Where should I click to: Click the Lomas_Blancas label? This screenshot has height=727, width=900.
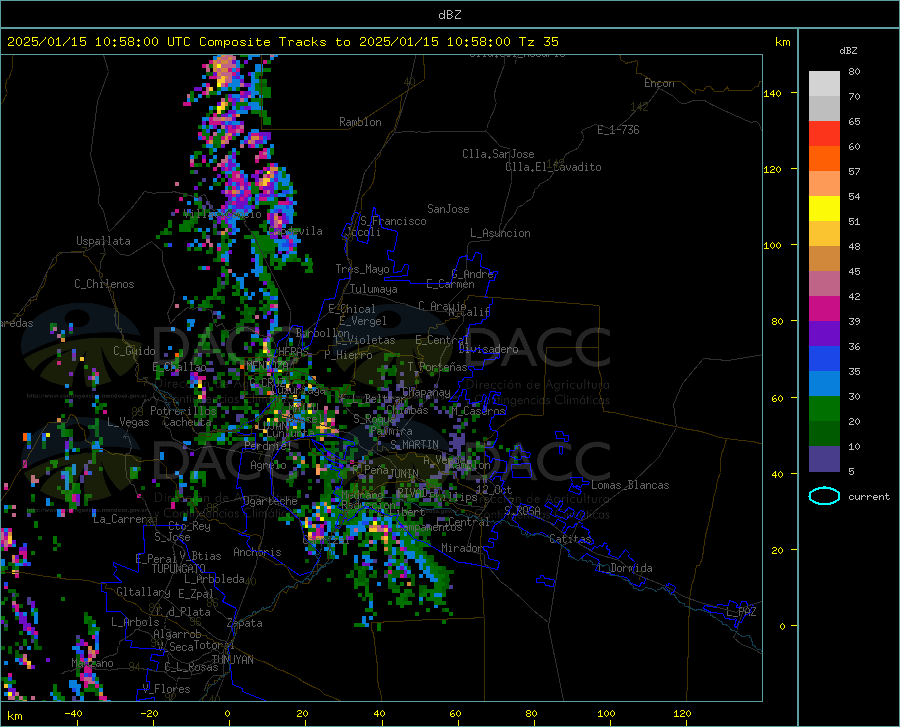[630, 485]
